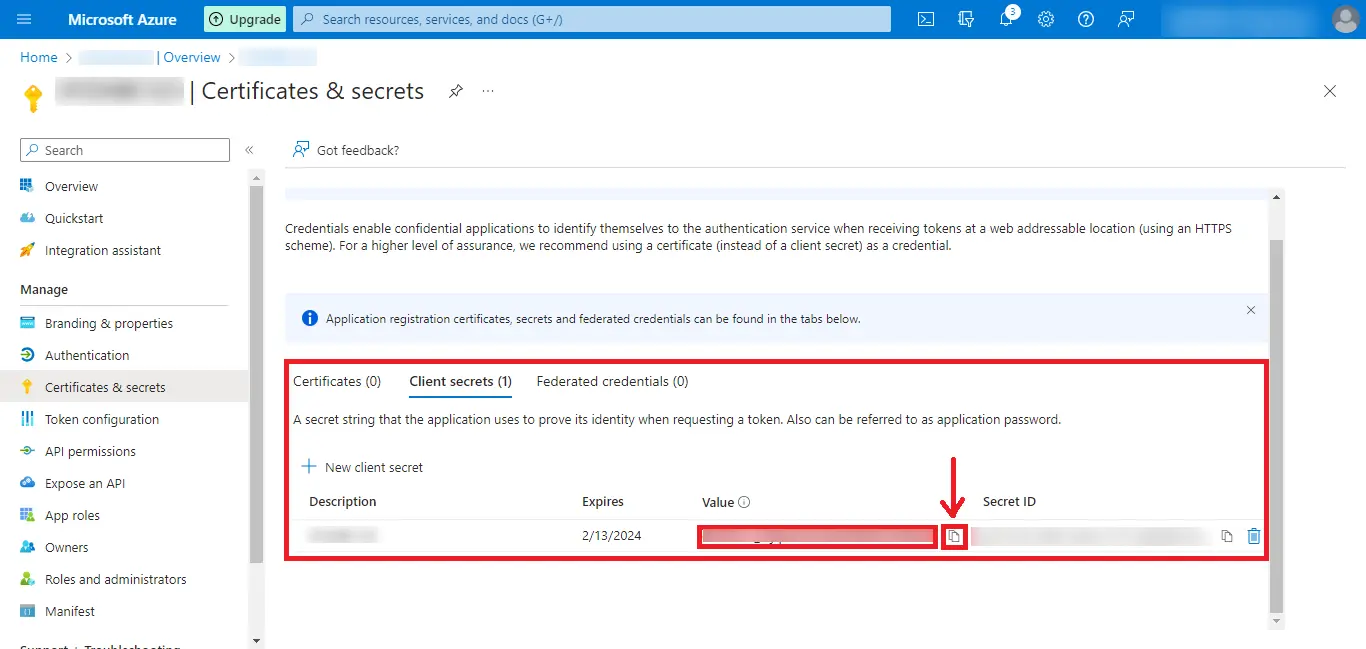This screenshot has width=1366, height=649.
Task: Switch to Federated credentials (0) tab
Action: click(x=612, y=381)
